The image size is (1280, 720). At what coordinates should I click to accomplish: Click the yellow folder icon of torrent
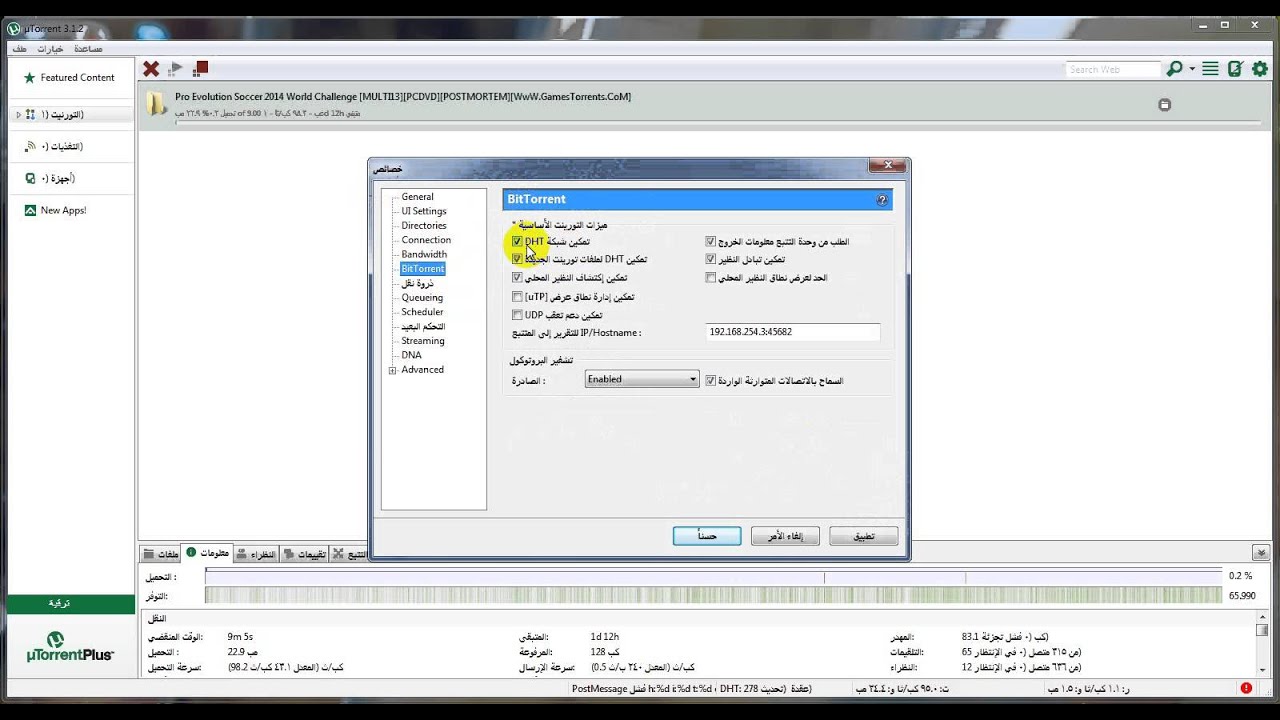(x=156, y=103)
